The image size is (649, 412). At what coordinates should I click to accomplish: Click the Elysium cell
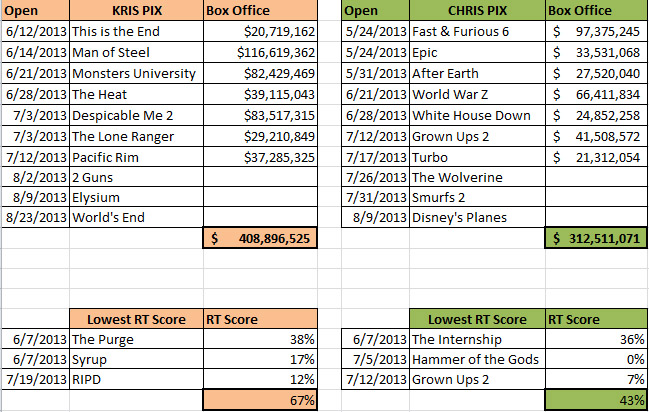point(137,198)
